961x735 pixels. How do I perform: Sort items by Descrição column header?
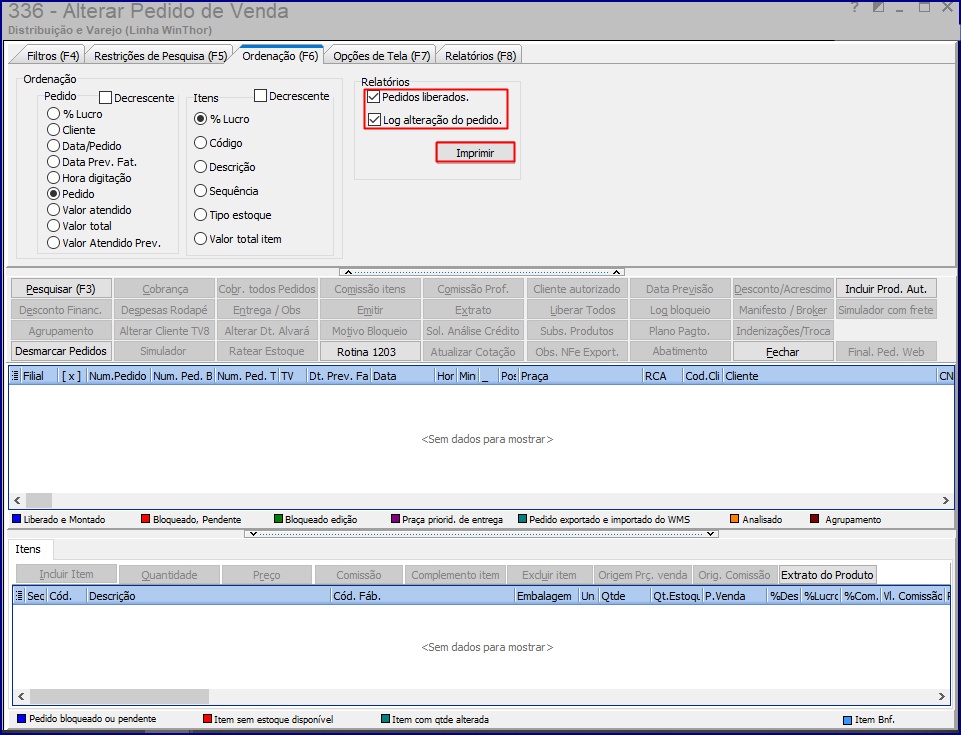208,596
